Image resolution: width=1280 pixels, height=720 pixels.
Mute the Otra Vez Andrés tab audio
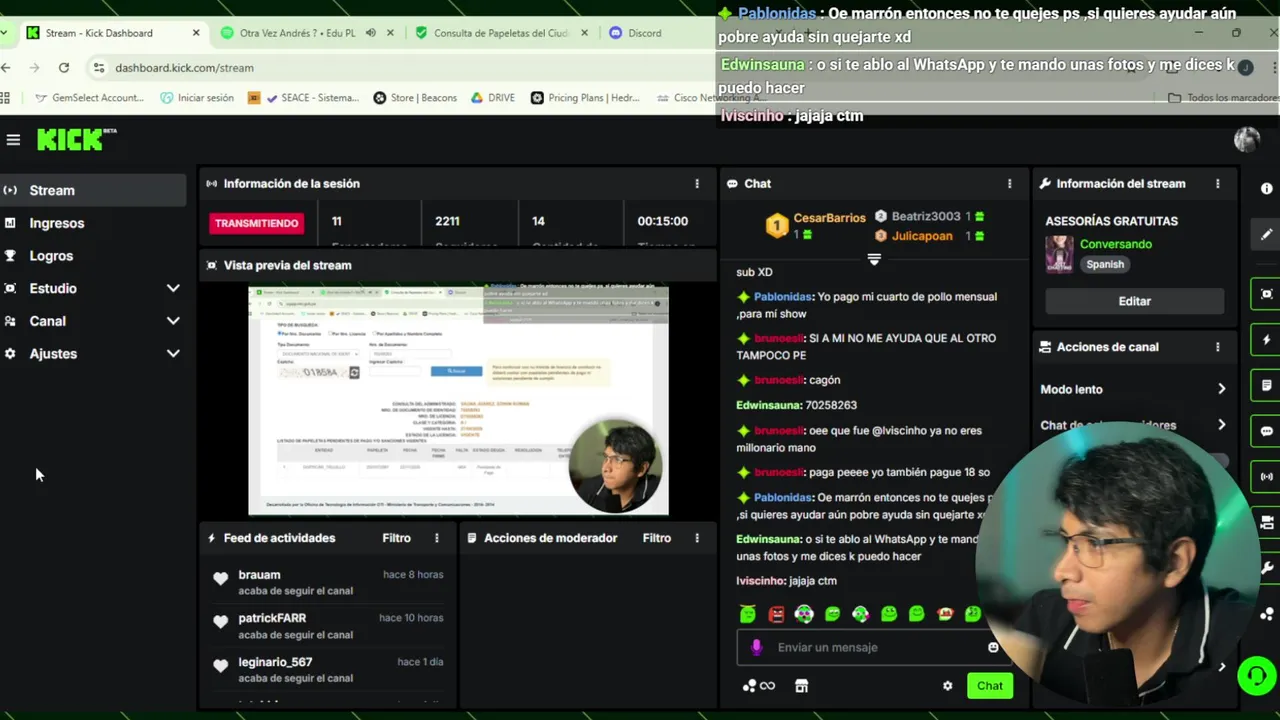(370, 33)
